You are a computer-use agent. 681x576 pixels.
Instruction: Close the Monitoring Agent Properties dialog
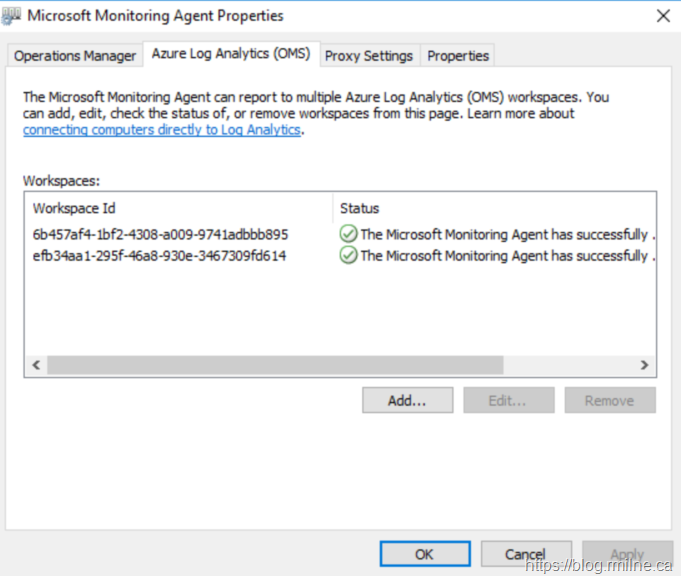(x=662, y=16)
